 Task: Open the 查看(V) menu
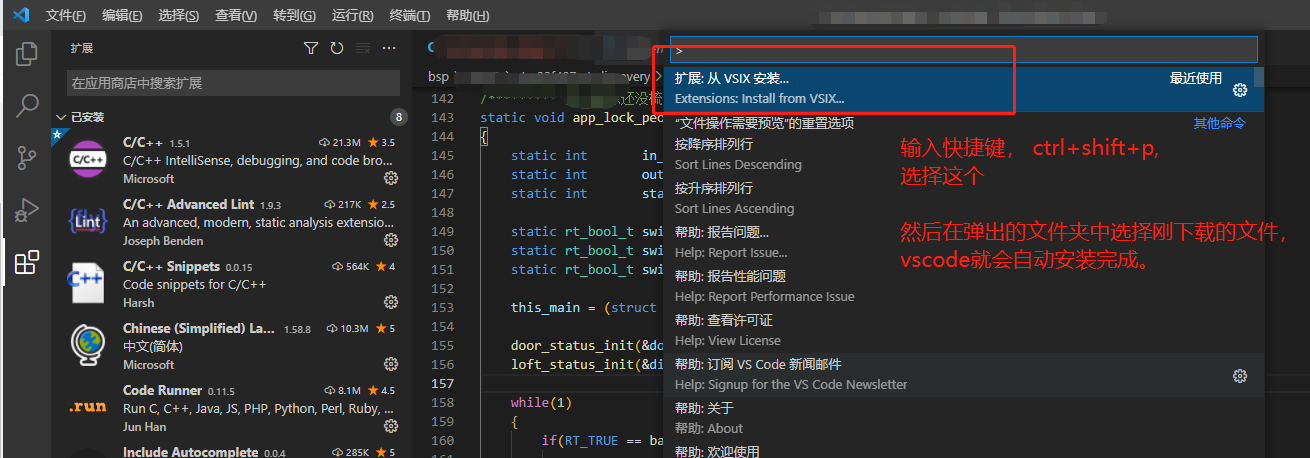click(236, 16)
